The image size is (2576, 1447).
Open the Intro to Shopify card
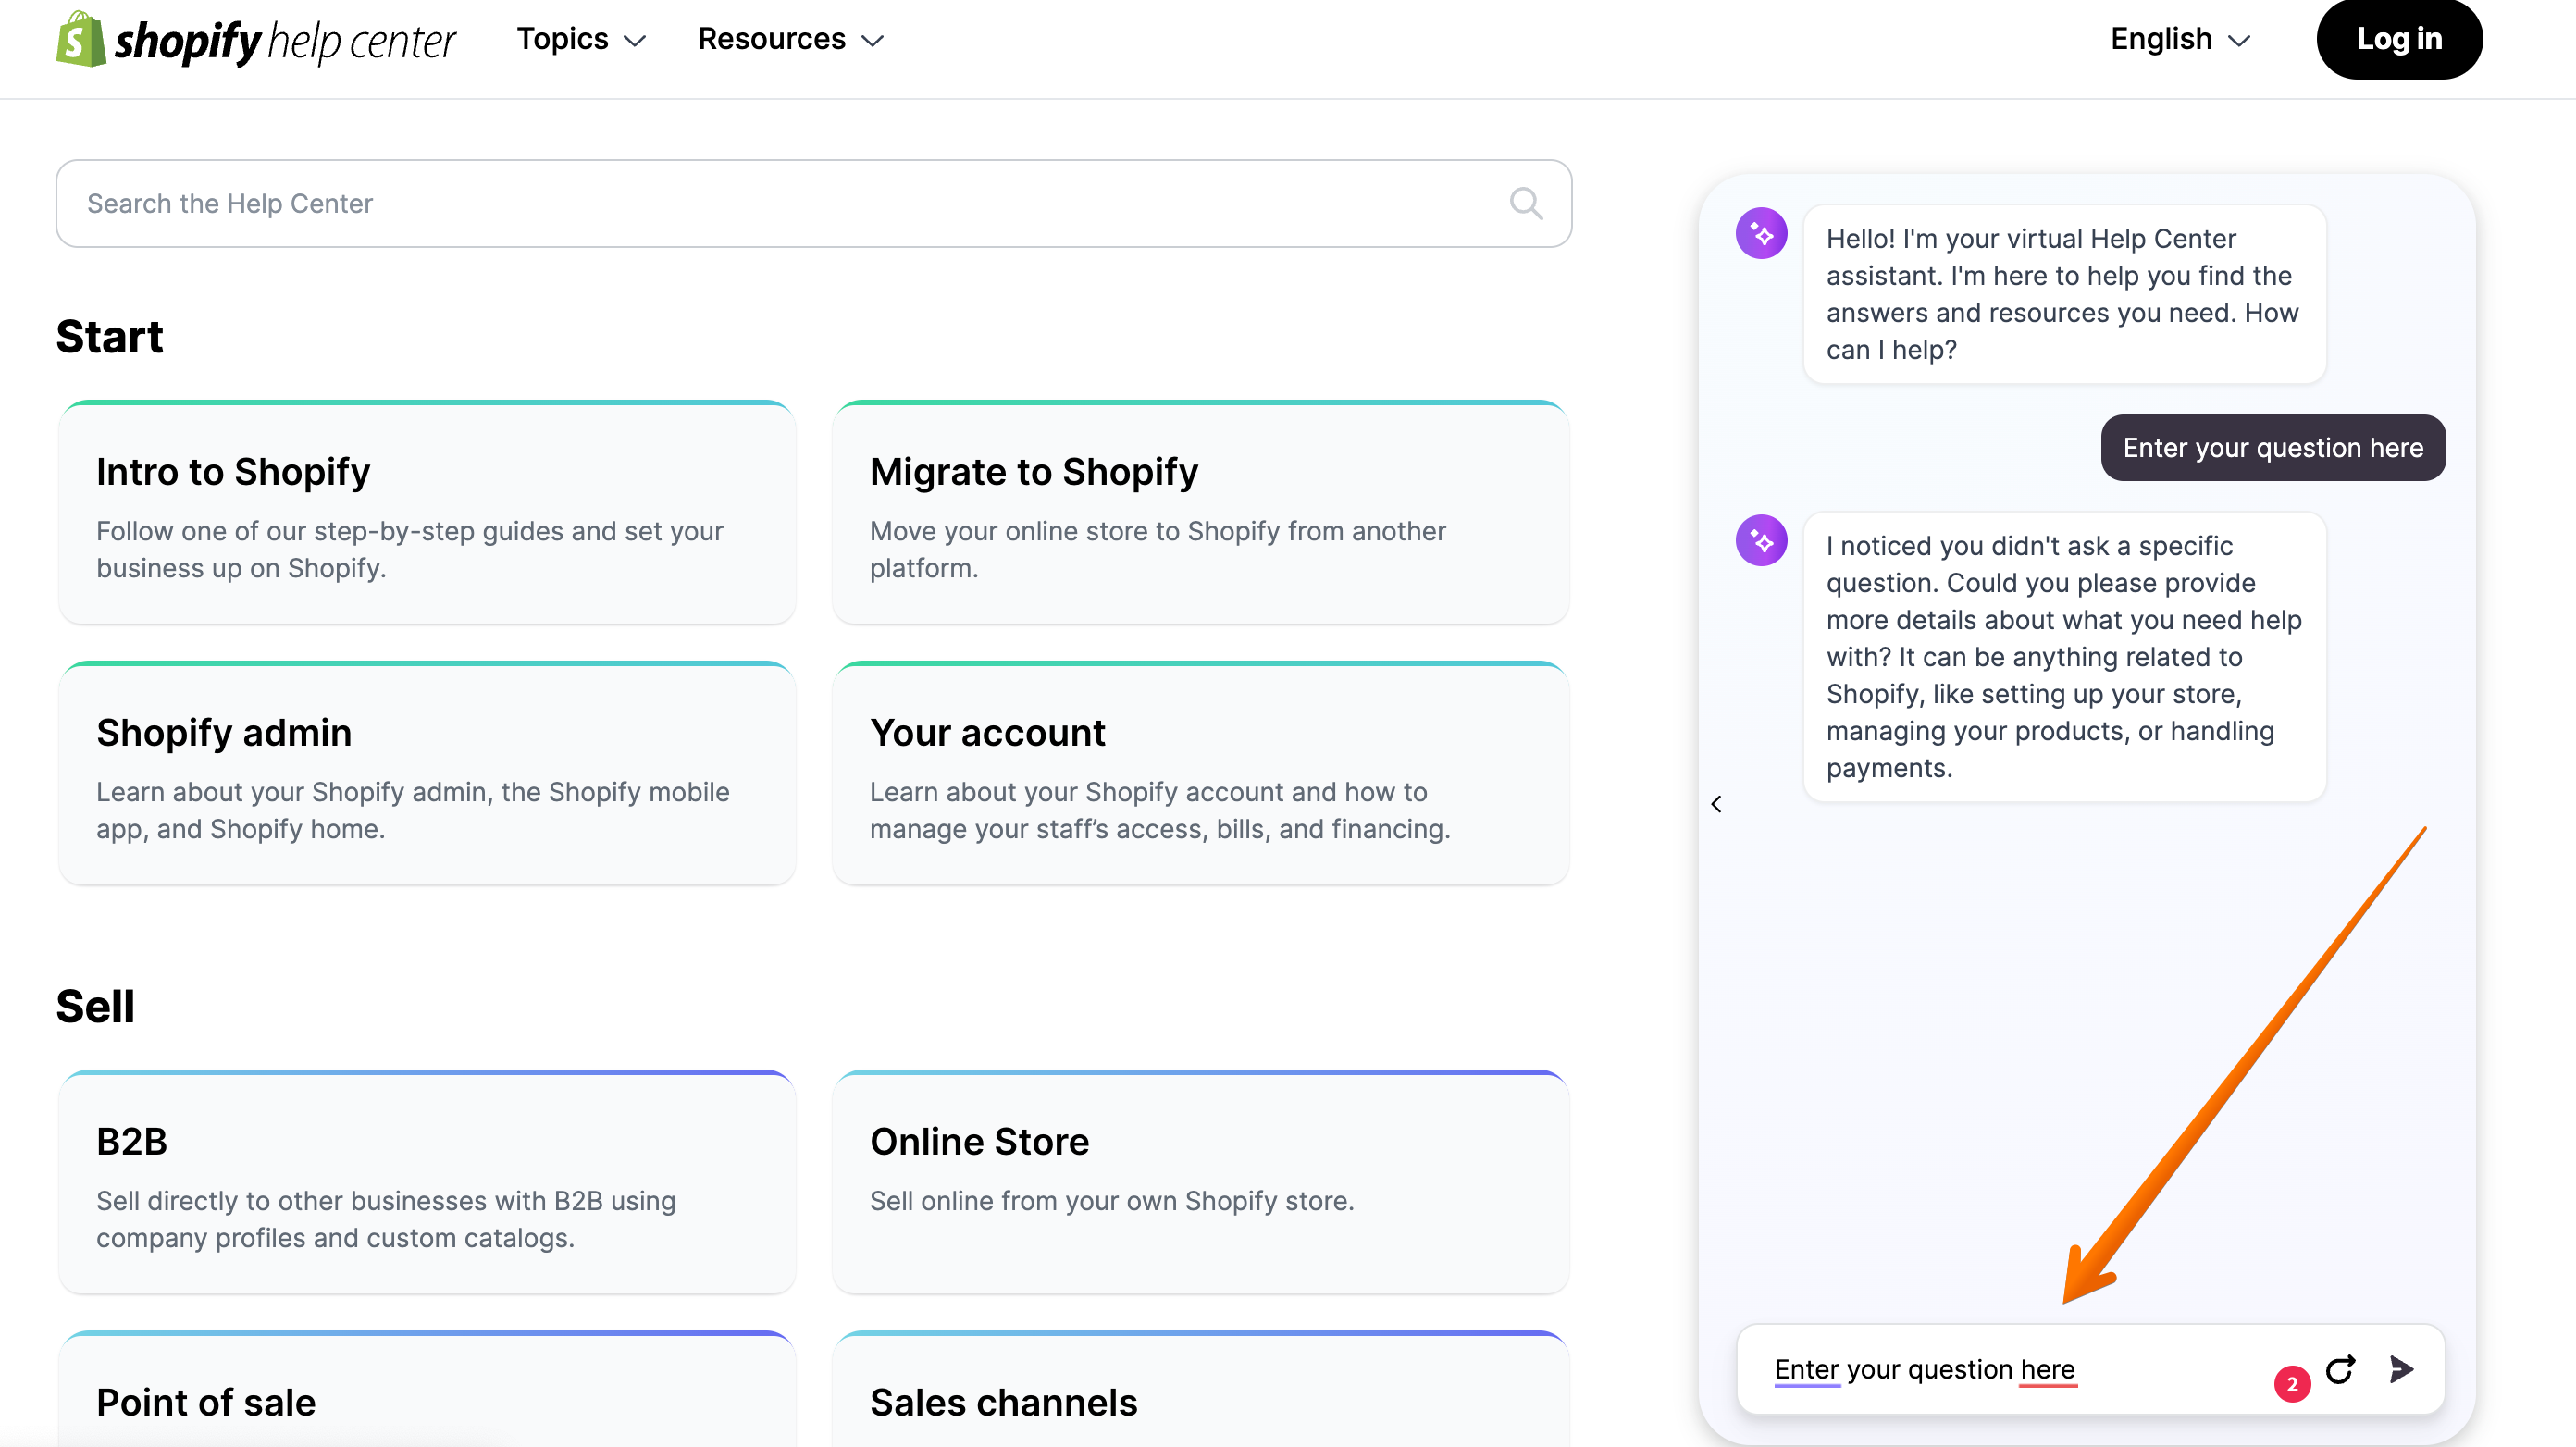tap(427, 513)
